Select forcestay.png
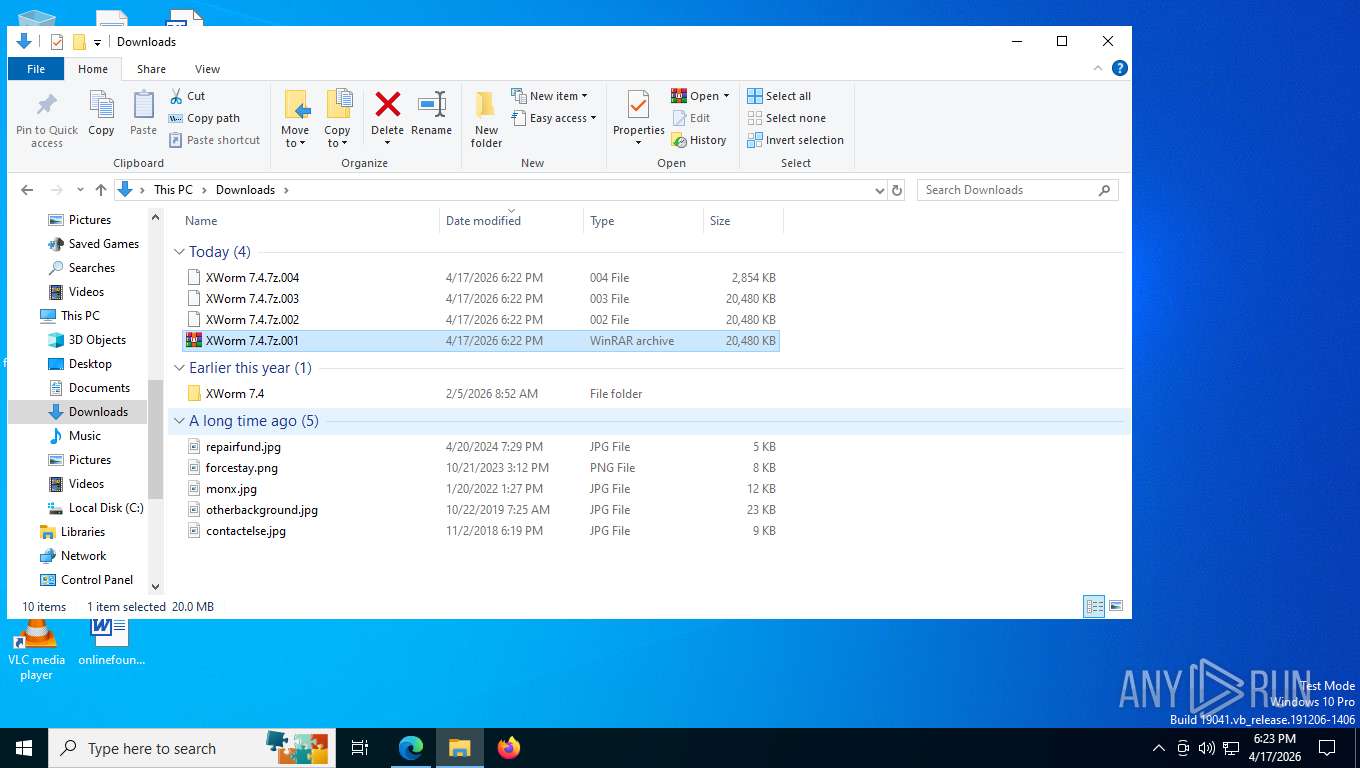The height and width of the screenshot is (768, 1360). click(x=481, y=468)
